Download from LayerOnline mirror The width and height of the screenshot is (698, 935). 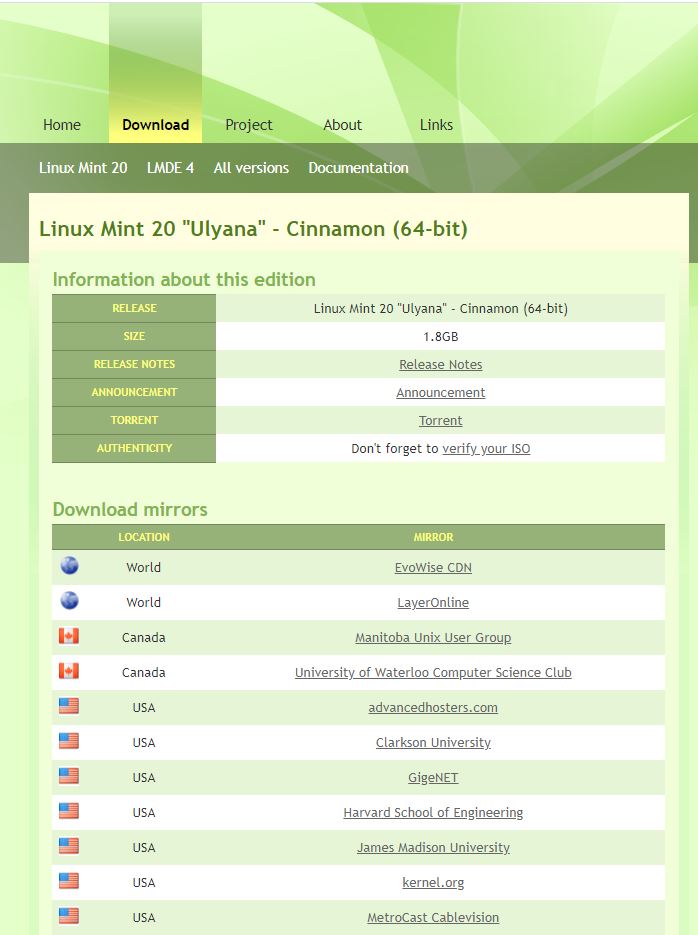click(x=433, y=602)
